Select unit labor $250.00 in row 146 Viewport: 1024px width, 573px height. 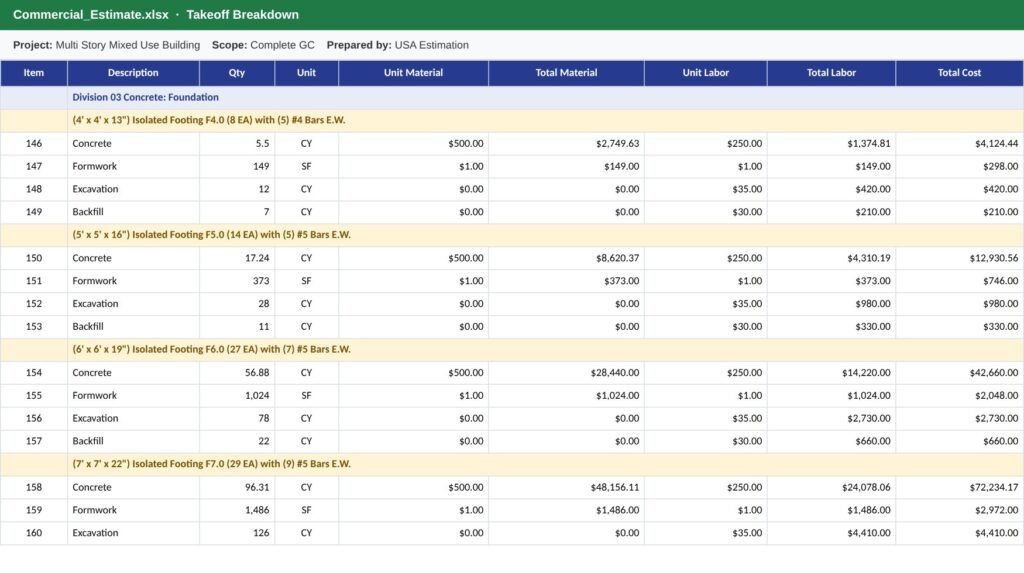pyautogui.click(x=705, y=144)
